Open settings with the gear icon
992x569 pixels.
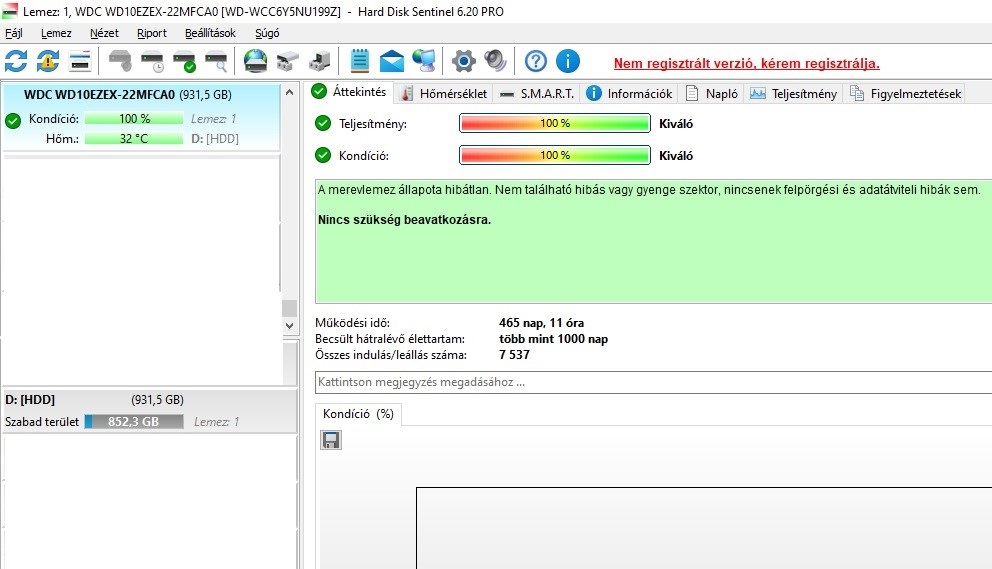tap(463, 61)
